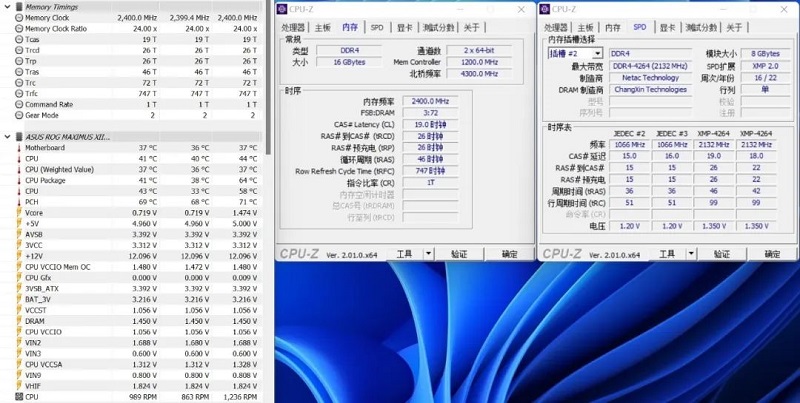This screenshot has width=800, height=403.
Task: Click the clock icon beside Trp
Action: [x=19, y=61]
